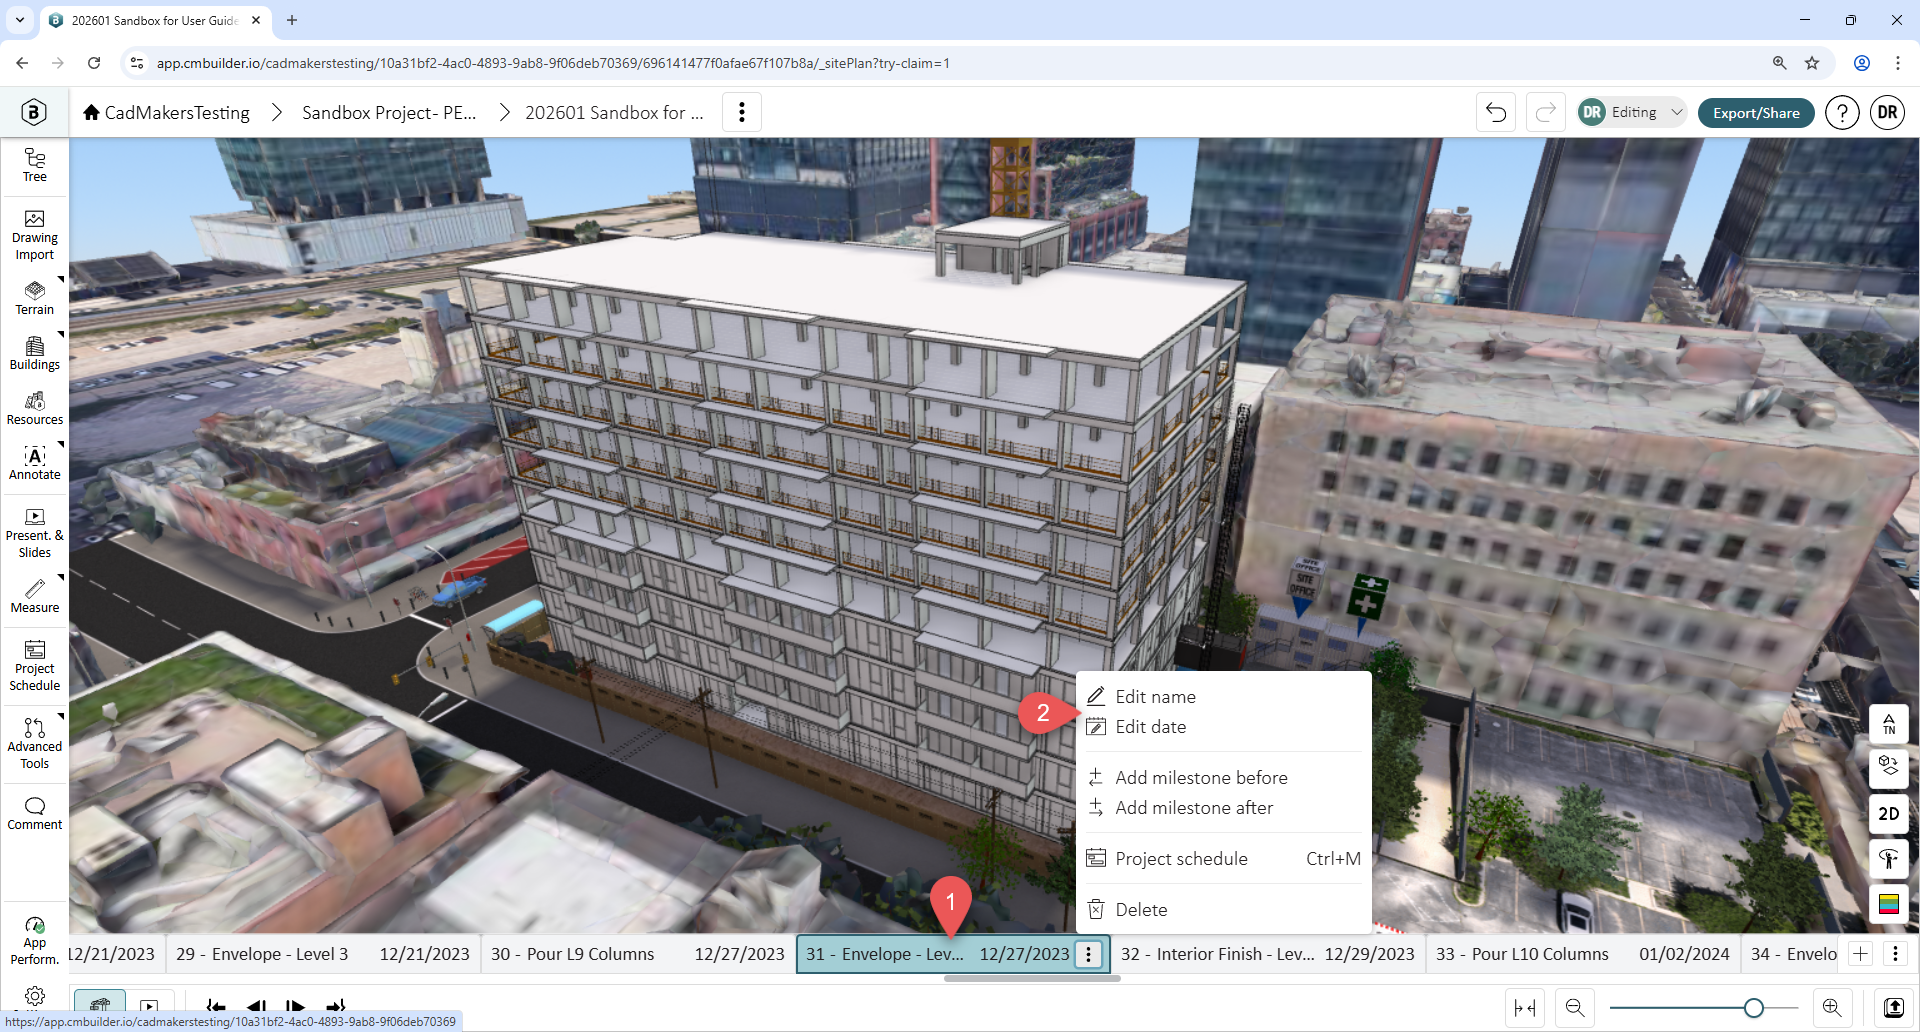Select milestone 29 - Envelope - Level 3
The height and width of the screenshot is (1032, 1920).
323,954
